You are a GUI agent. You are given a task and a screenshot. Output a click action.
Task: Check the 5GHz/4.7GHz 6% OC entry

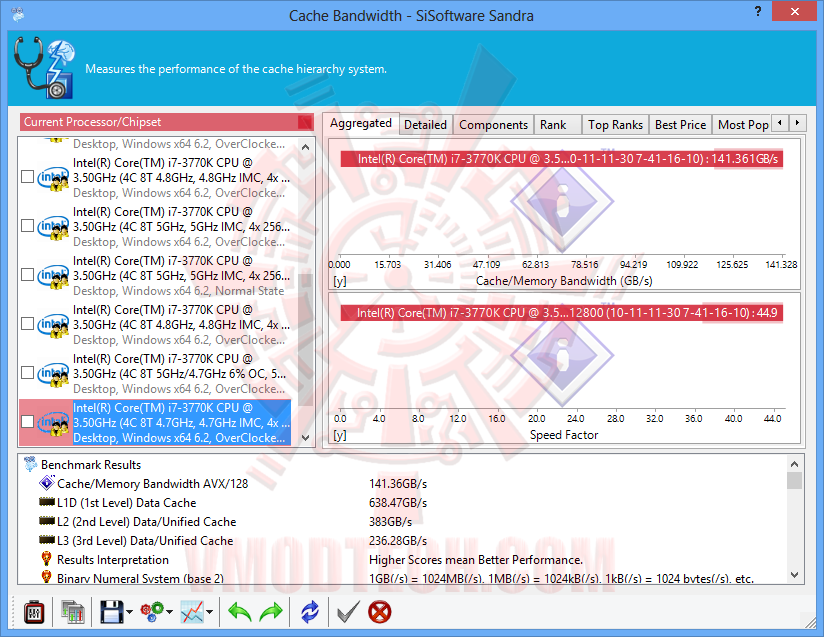pos(27,373)
